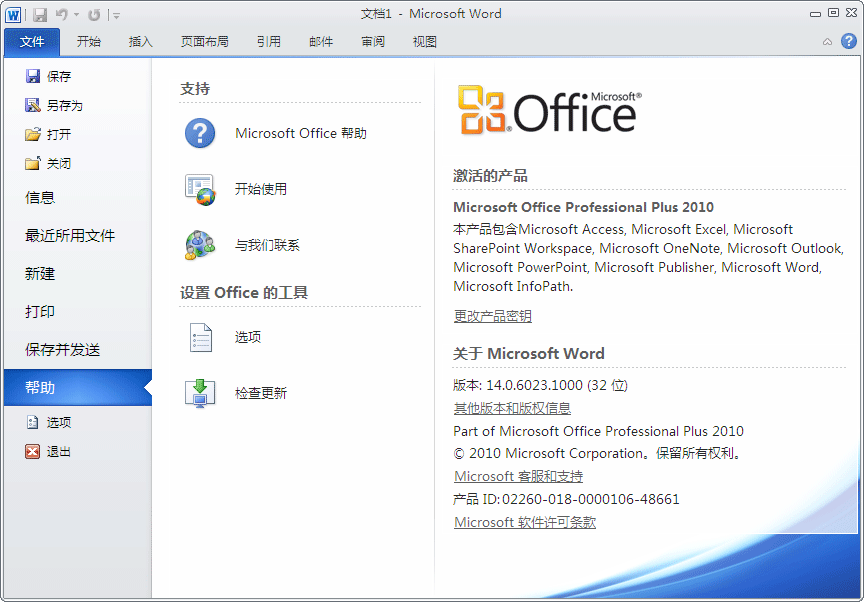The width and height of the screenshot is (864, 602).
Task: Click 关闭 to close the document
Action: click(58, 163)
